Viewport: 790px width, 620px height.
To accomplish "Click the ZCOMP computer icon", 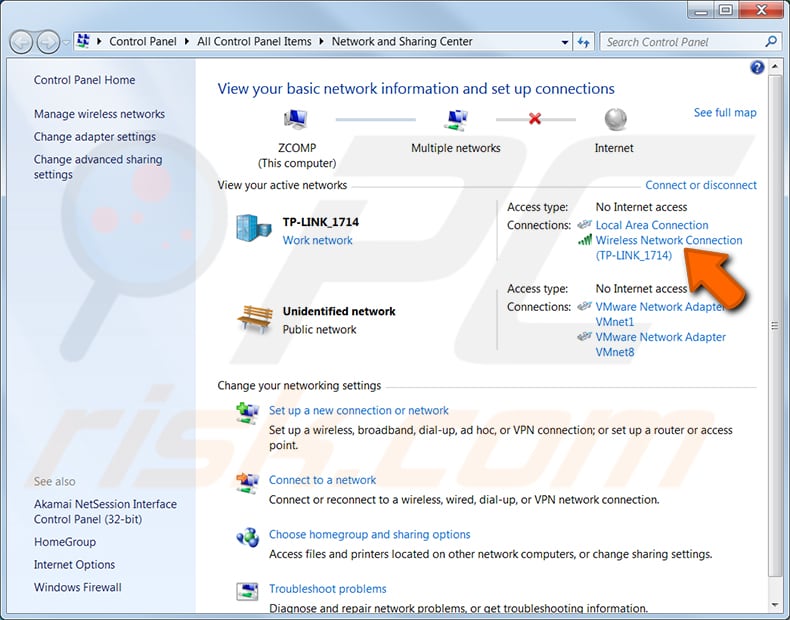I will click(x=296, y=120).
